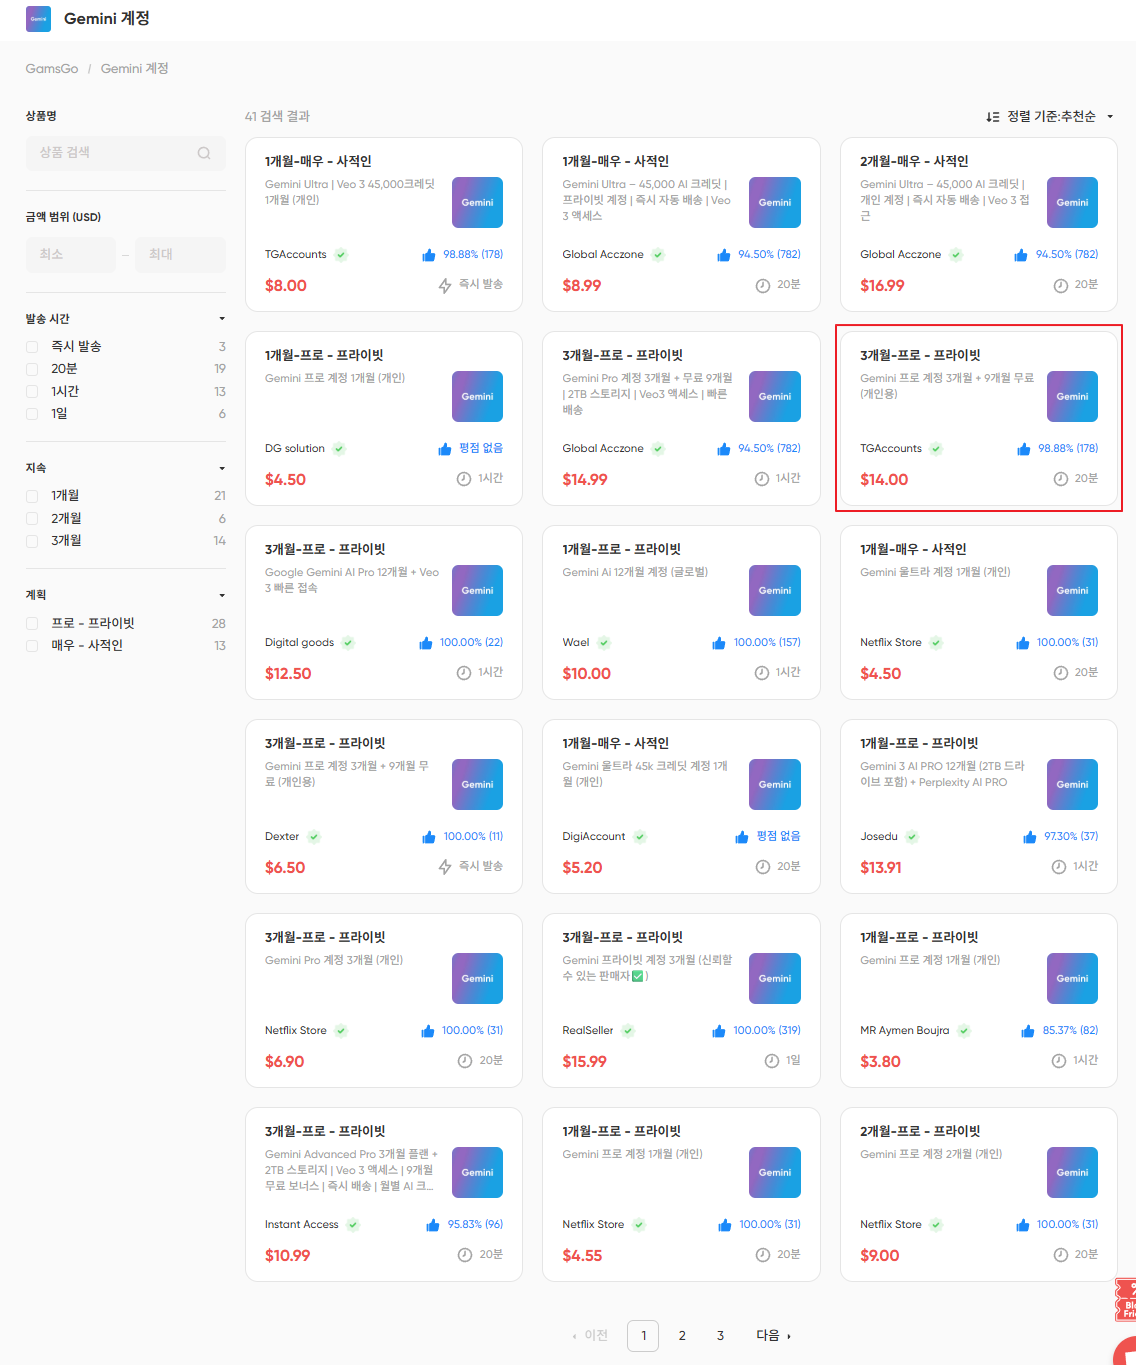The image size is (1136, 1365).
Task: Open the 정렬 기준:추천순 sort dropdown
Action: 1050,117
